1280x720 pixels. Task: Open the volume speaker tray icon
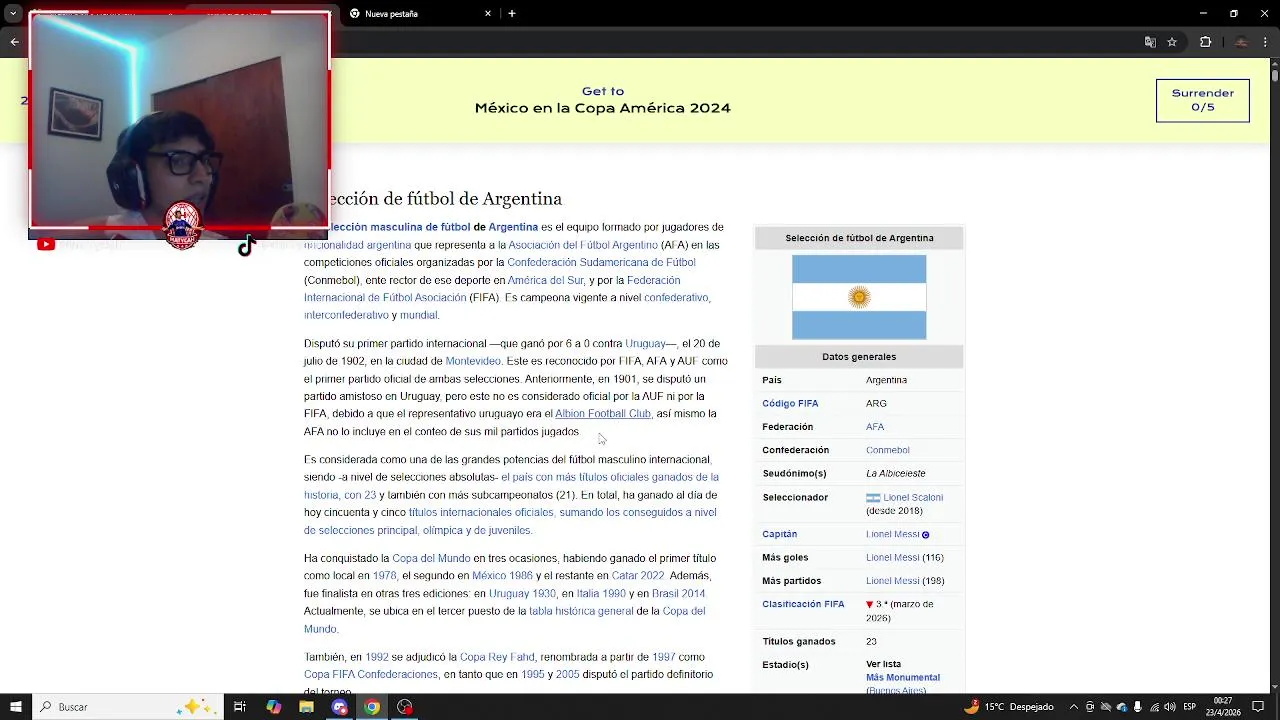[x=1170, y=707]
